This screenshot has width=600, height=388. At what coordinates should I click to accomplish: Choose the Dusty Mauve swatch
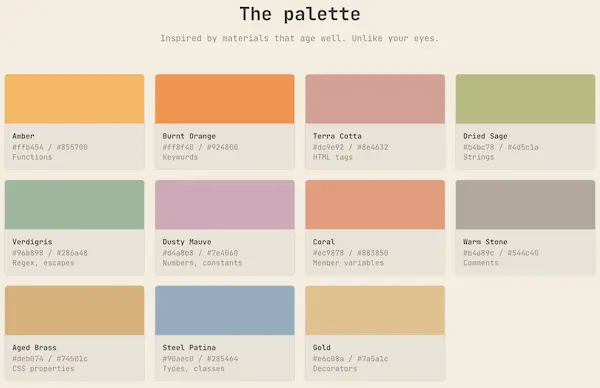225,205
